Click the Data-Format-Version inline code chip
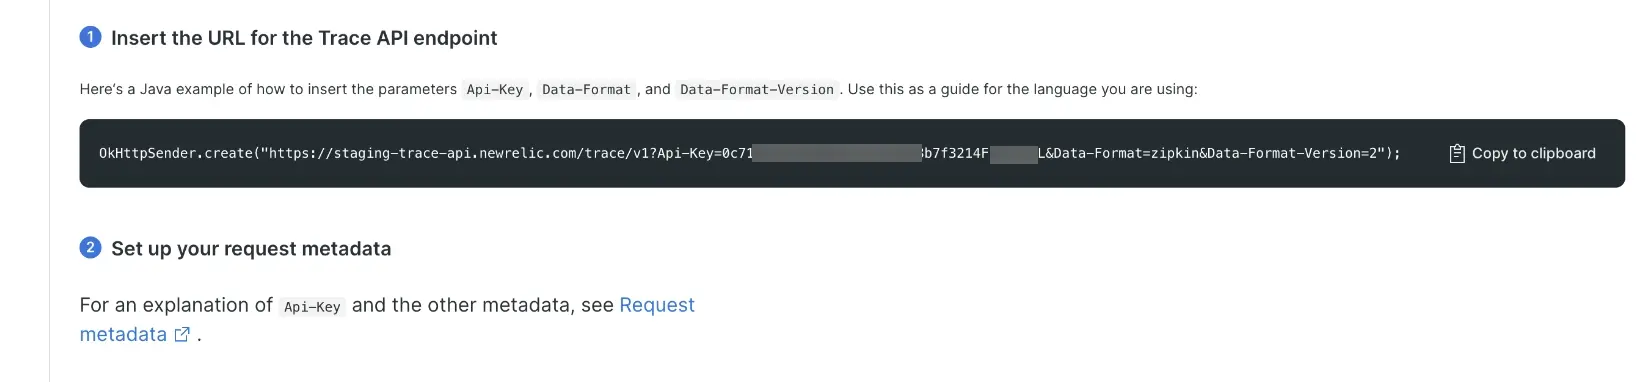The width and height of the screenshot is (1642, 382). click(757, 89)
